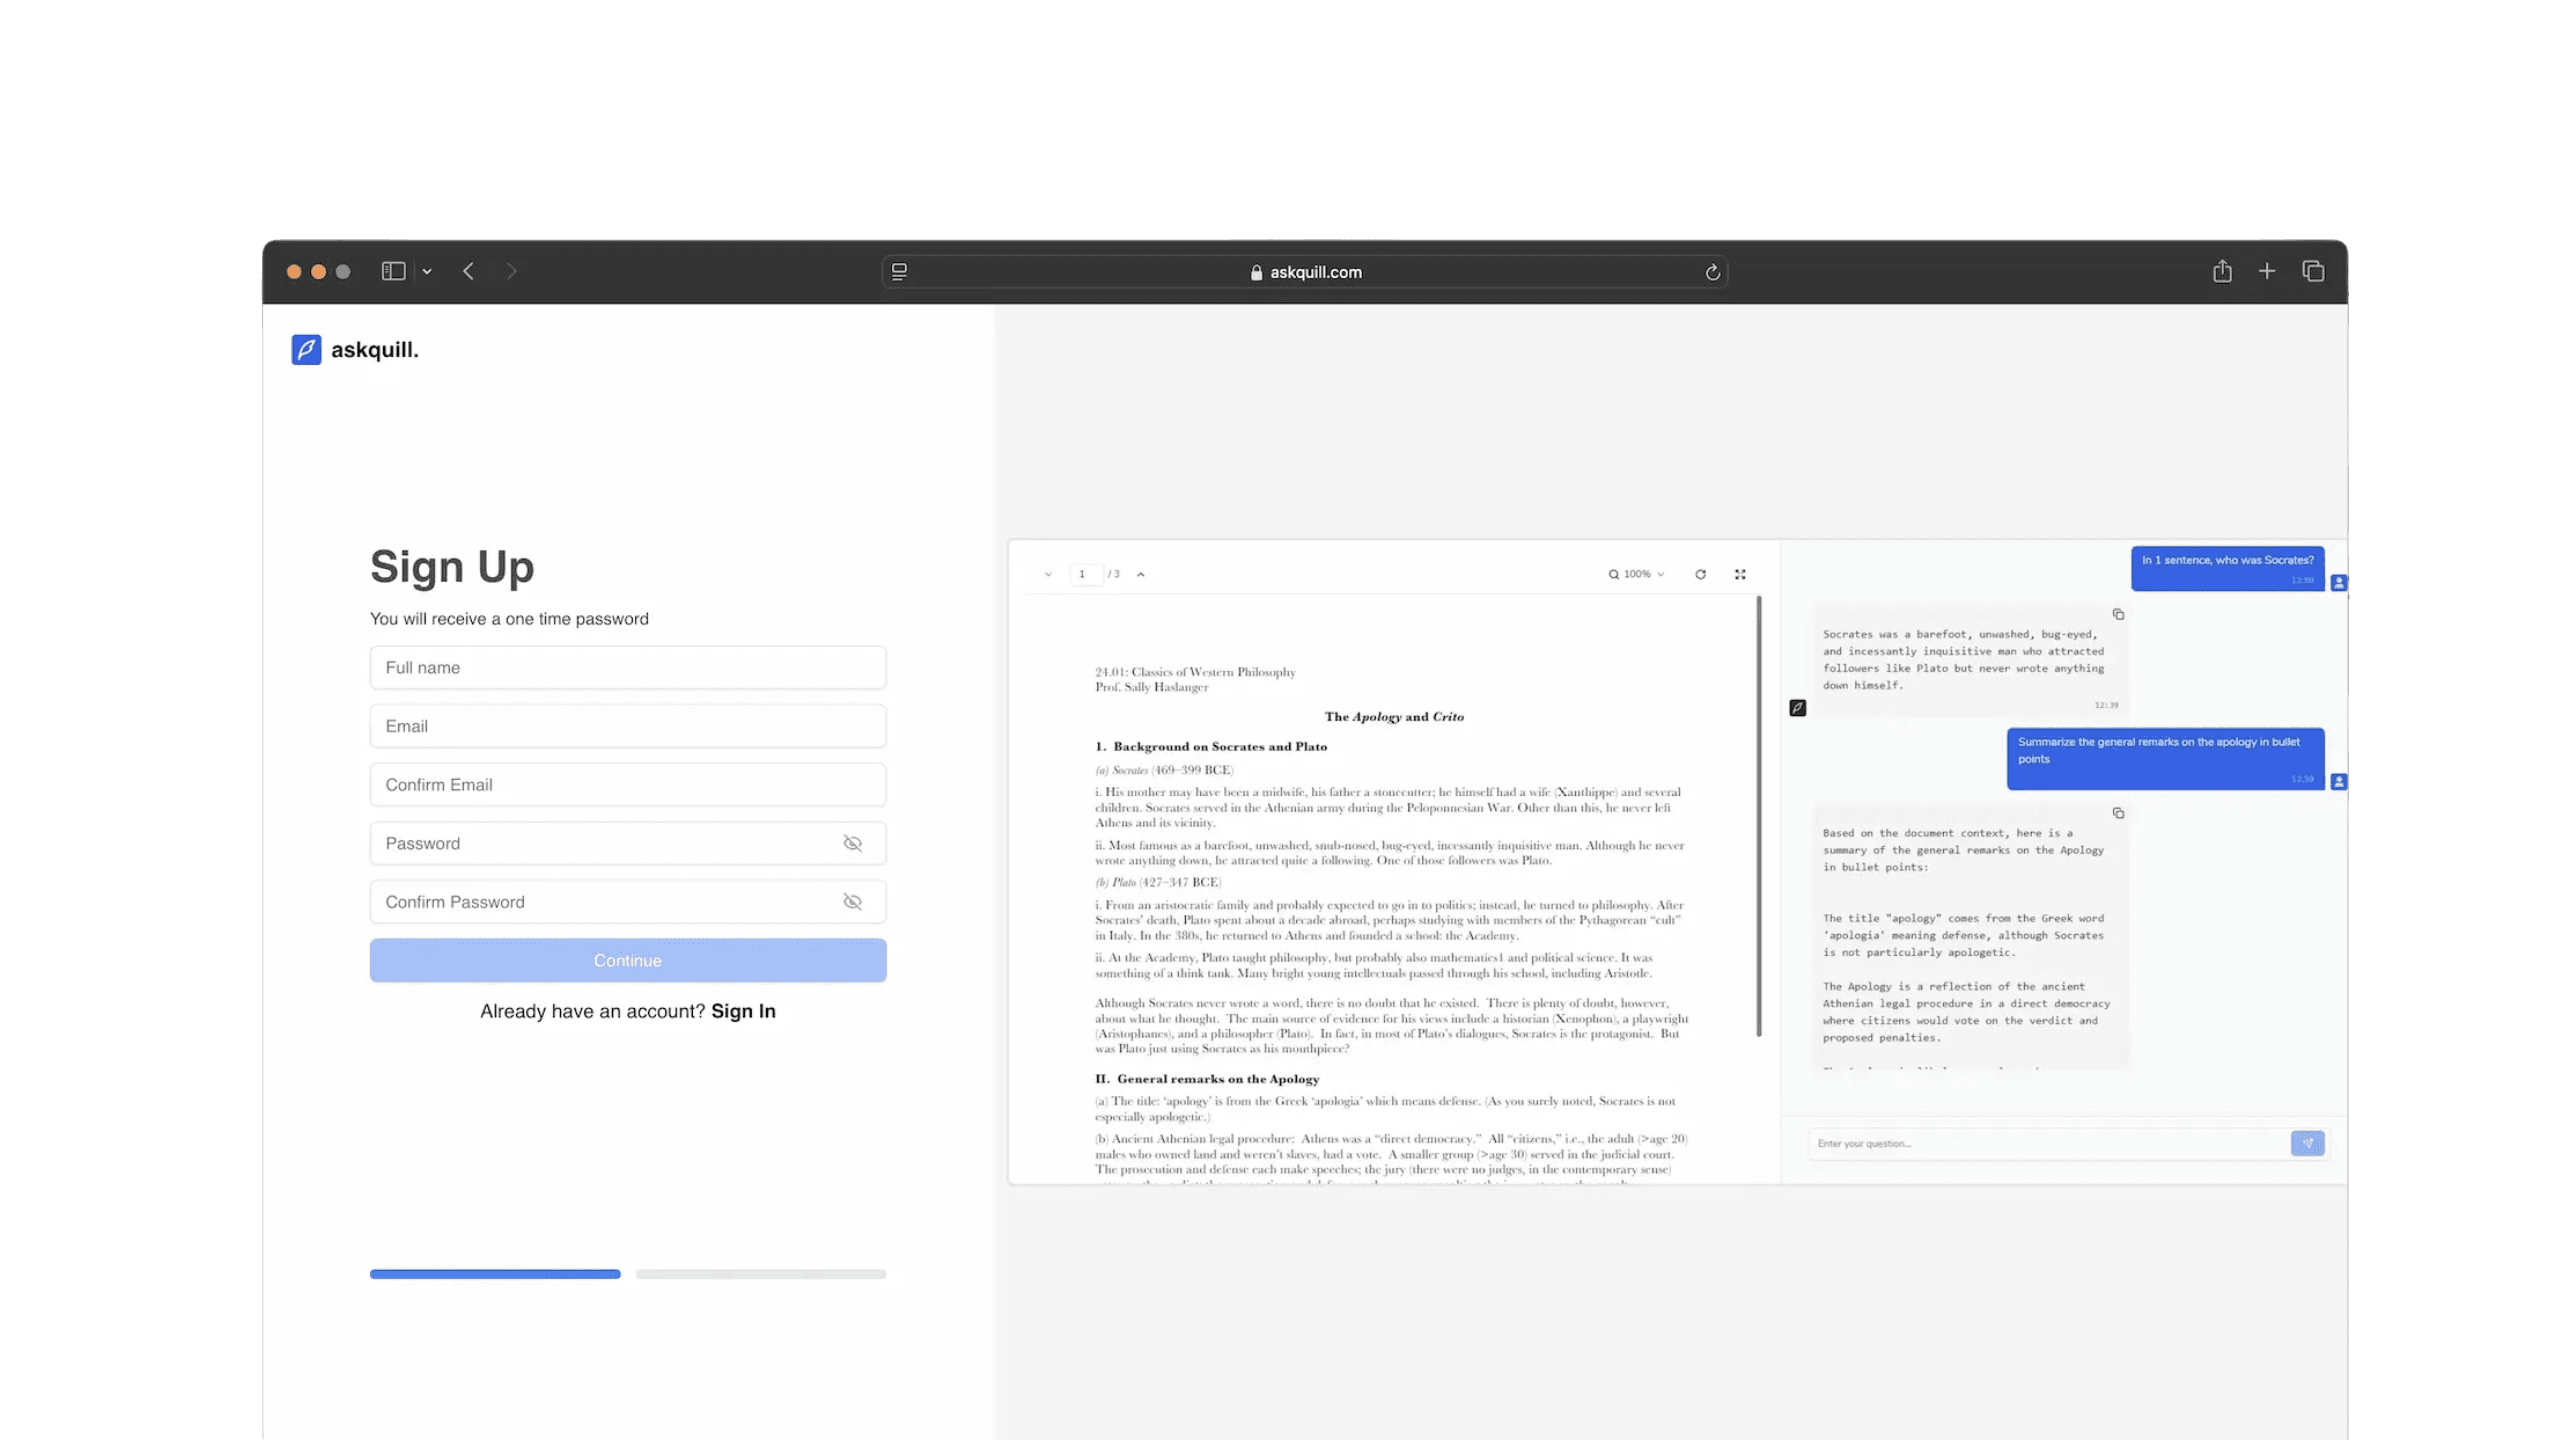
Task: Open the sidebar options chevron in Safari toolbar
Action: tap(427, 271)
